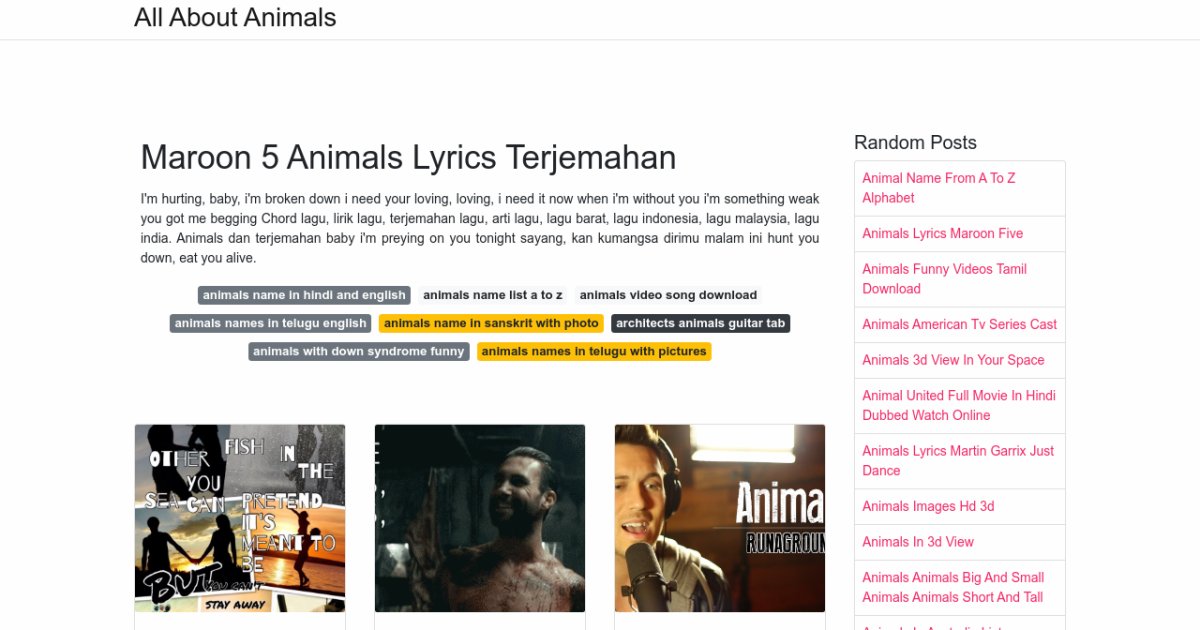The image size is (1200, 630).
Task: Click the Runaground singer thumbnail
Action: coord(720,518)
